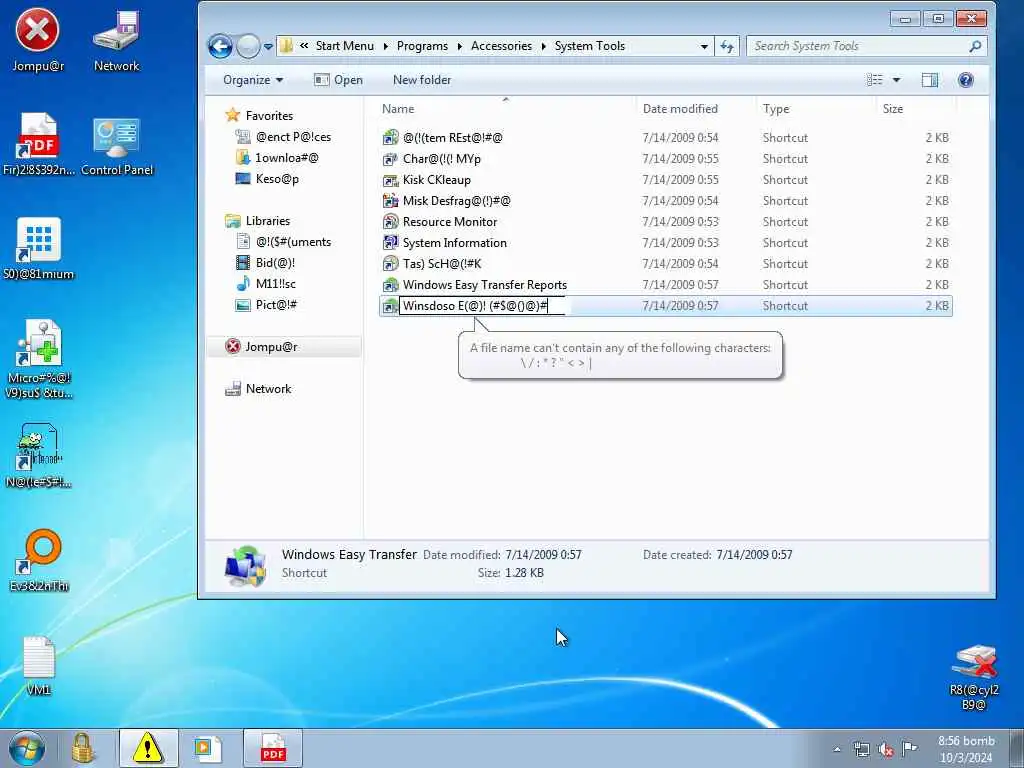Open the Micro#%@! V9)su$ desktop shortcut
Screen dimensions: 1024x768
point(39,358)
